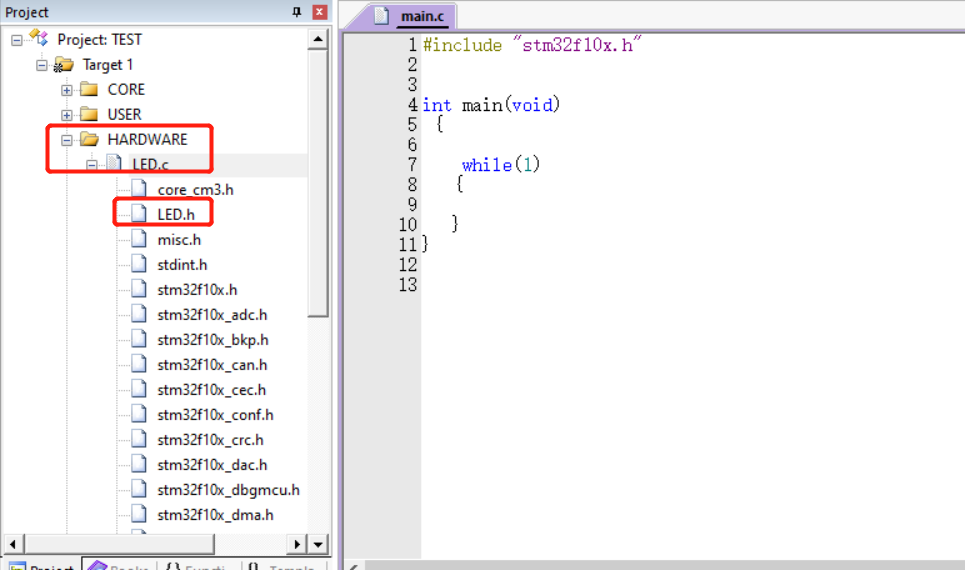Click the Project: TEST workspace icon
965x570 pixels.
(39, 38)
